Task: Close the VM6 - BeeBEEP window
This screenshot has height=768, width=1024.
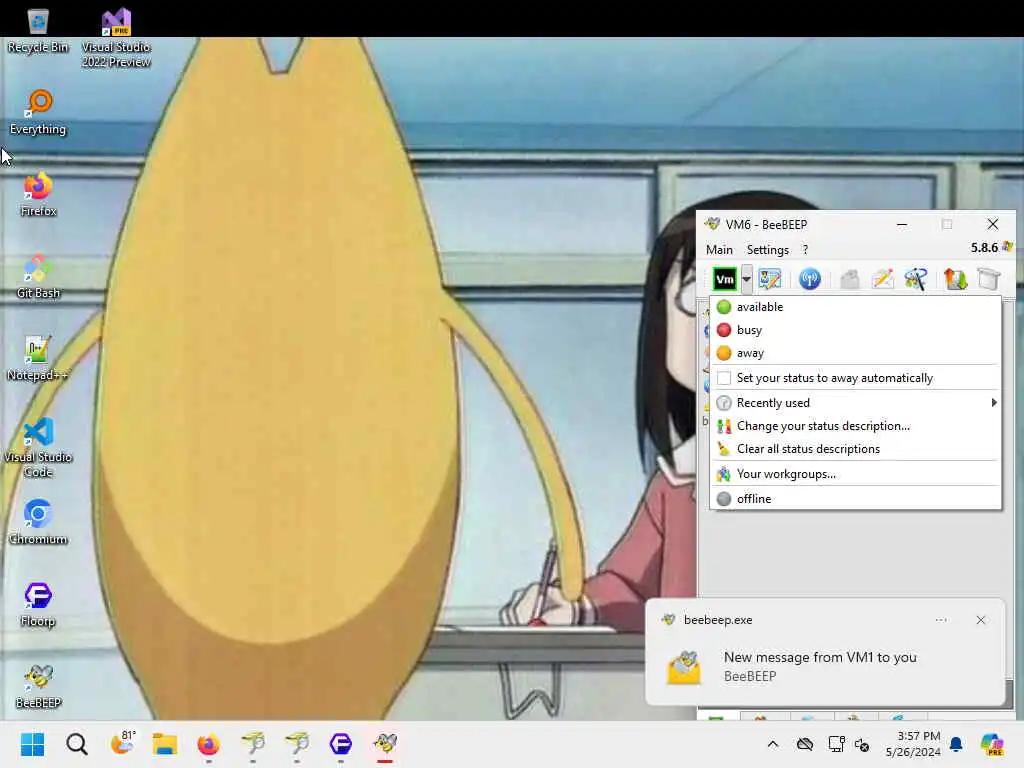Action: tap(993, 224)
